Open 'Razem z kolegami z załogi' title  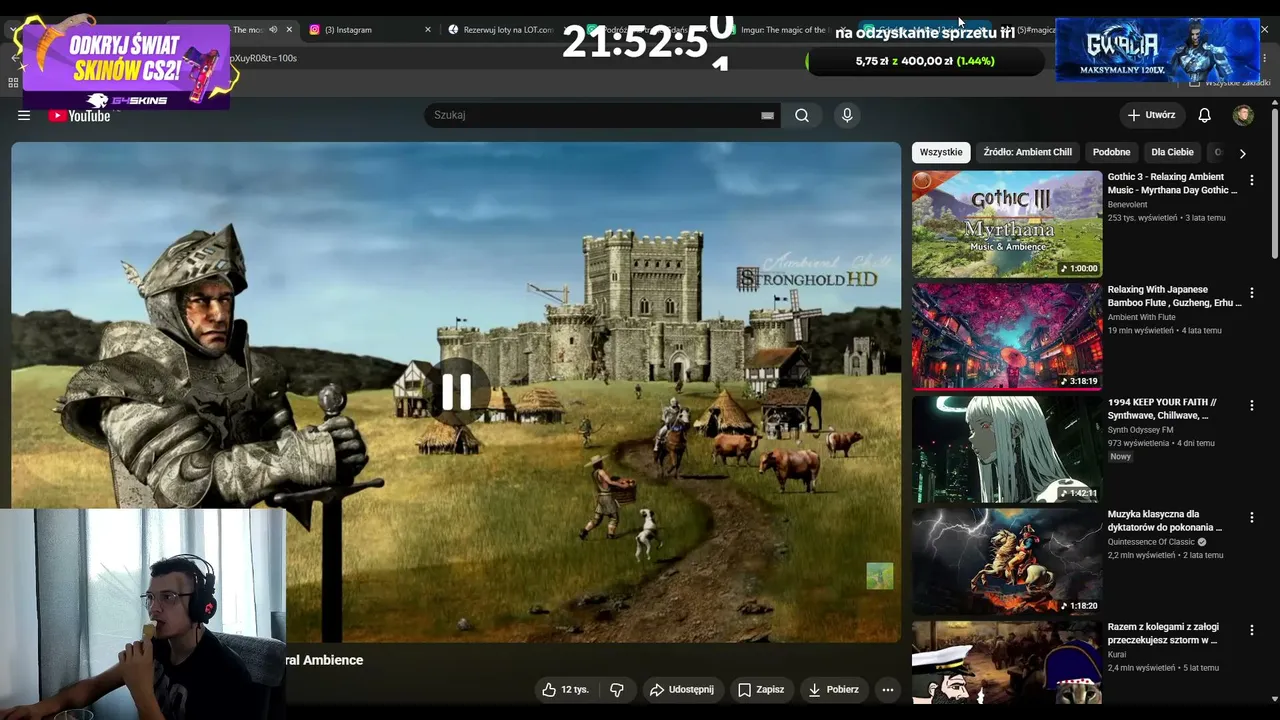(x=1163, y=634)
